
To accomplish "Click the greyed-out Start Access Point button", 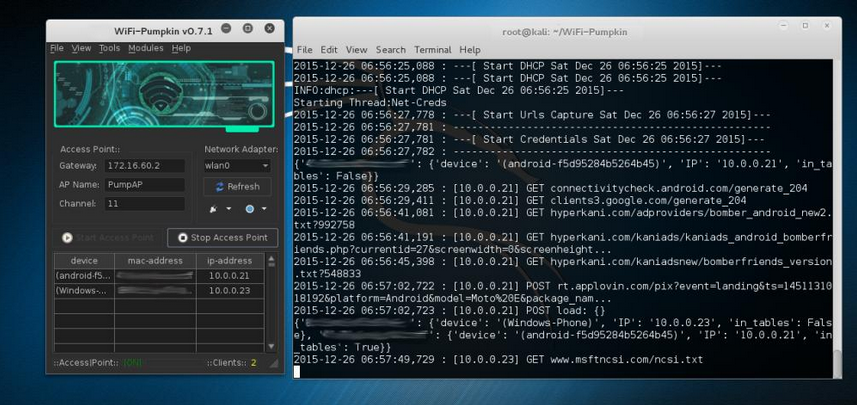I will point(108,238).
